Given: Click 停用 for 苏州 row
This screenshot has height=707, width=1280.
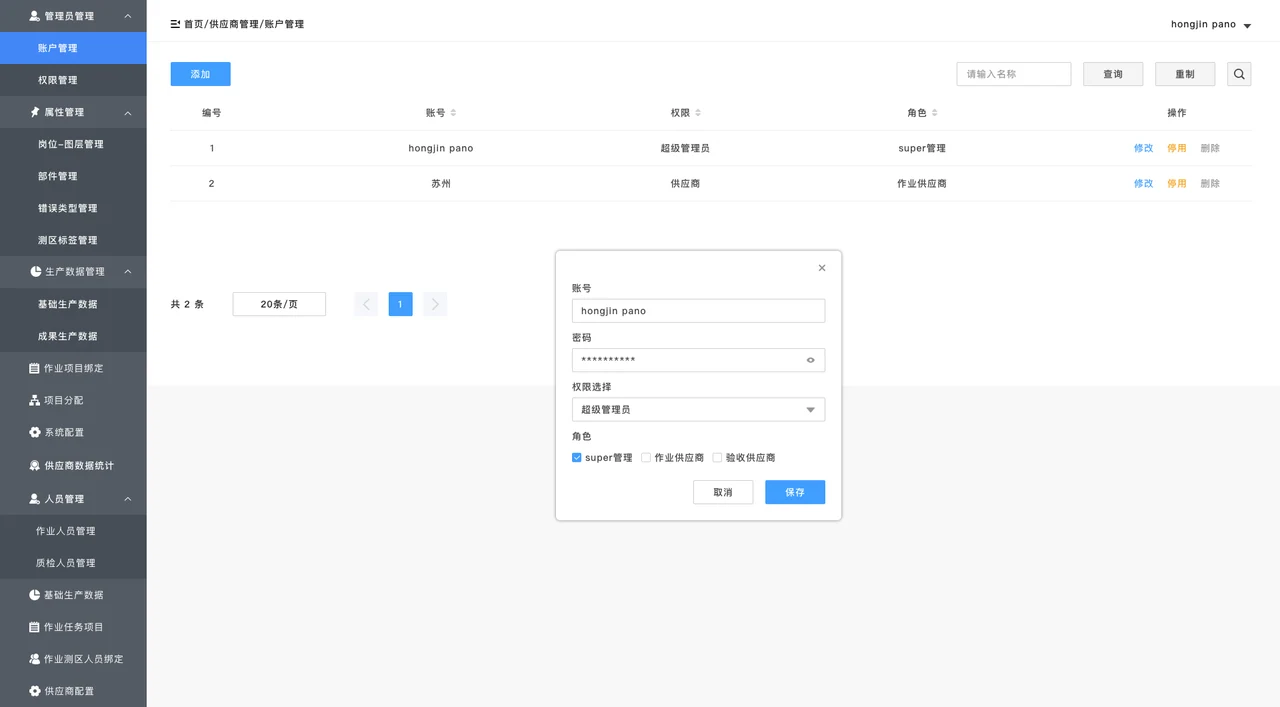Looking at the screenshot, I should tap(1177, 183).
